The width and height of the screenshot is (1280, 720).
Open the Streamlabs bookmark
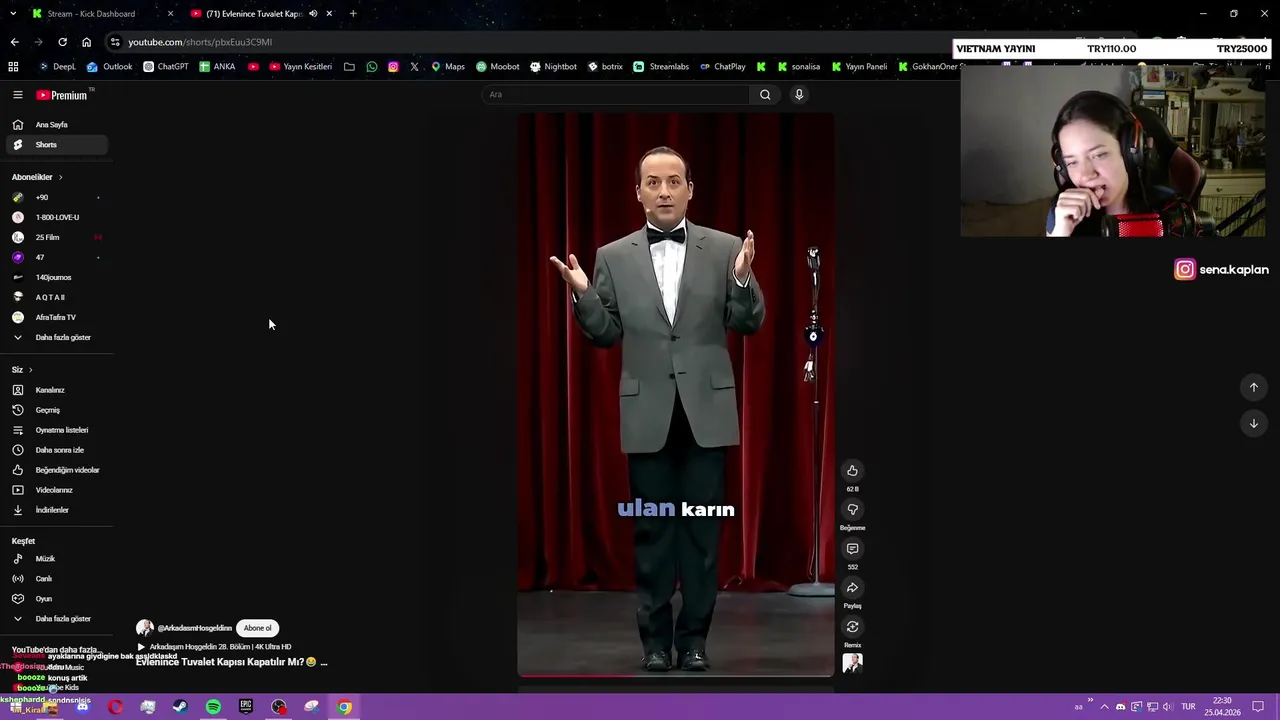point(661,67)
